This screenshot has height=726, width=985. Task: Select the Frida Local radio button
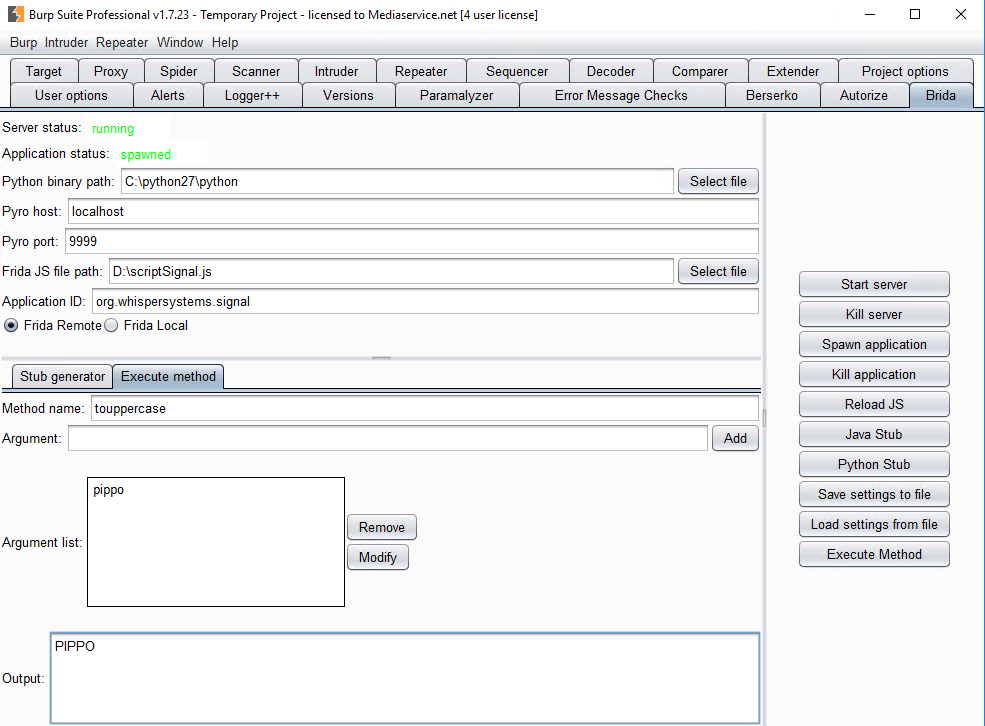coord(112,325)
